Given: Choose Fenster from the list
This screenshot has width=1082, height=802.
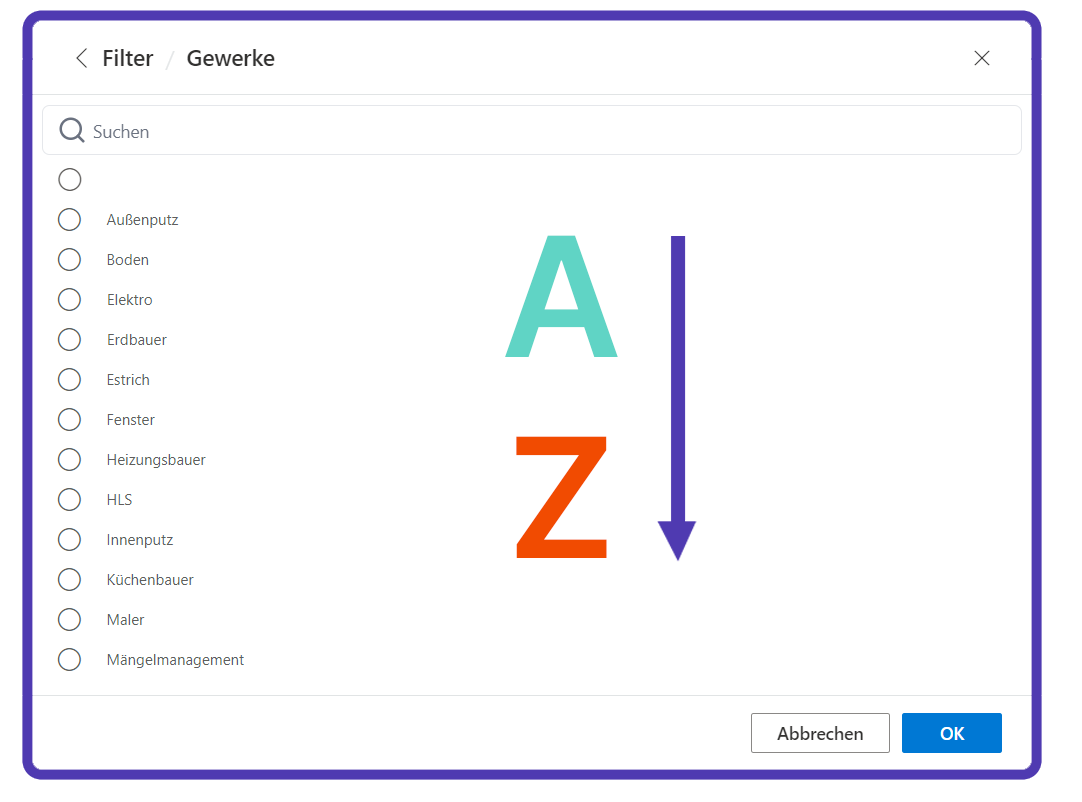Looking at the screenshot, I should (69, 420).
